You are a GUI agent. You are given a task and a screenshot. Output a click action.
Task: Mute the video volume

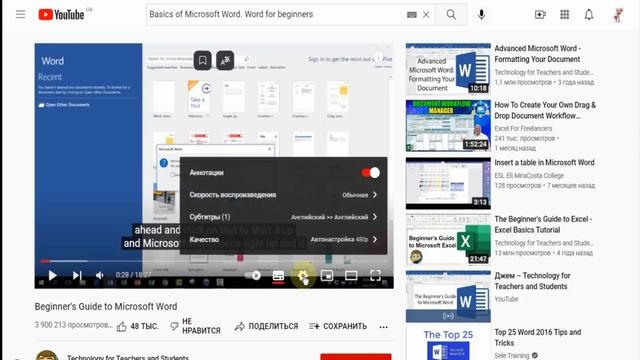(100, 276)
